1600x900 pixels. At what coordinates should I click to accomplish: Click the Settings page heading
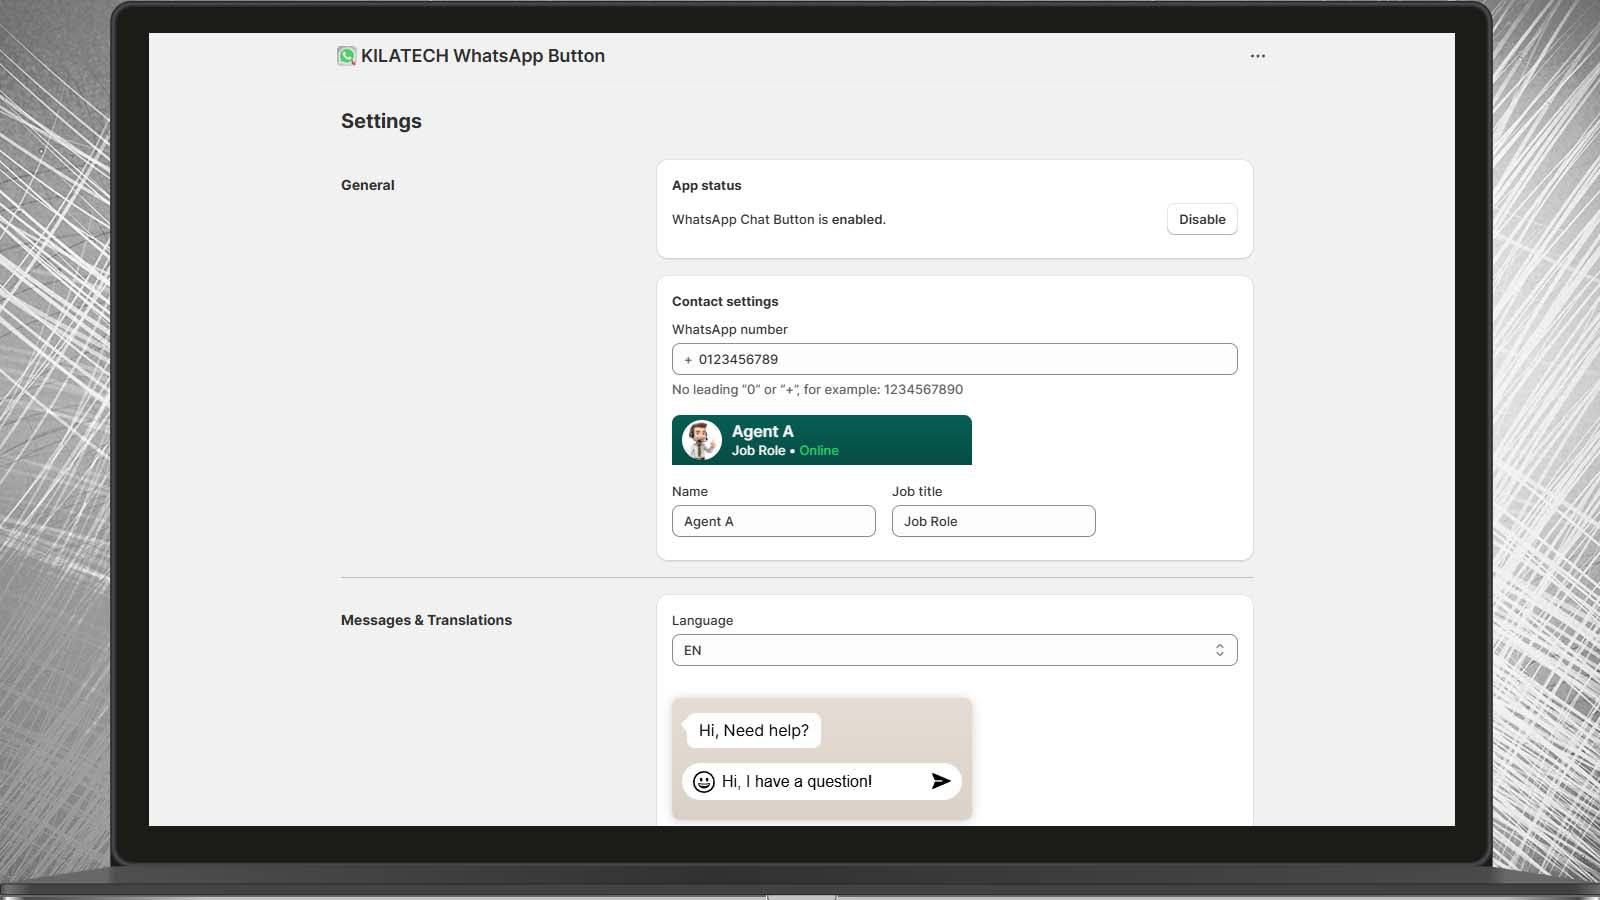point(381,121)
